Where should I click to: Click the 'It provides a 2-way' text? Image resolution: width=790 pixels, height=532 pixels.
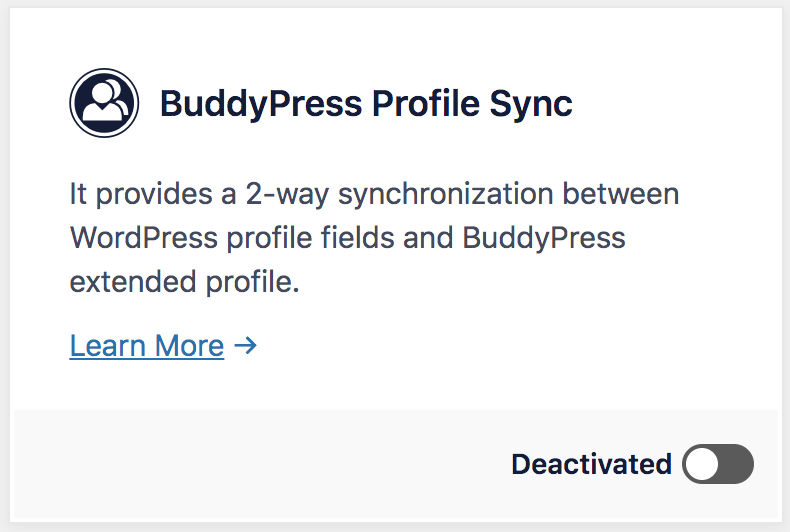click(x=199, y=194)
